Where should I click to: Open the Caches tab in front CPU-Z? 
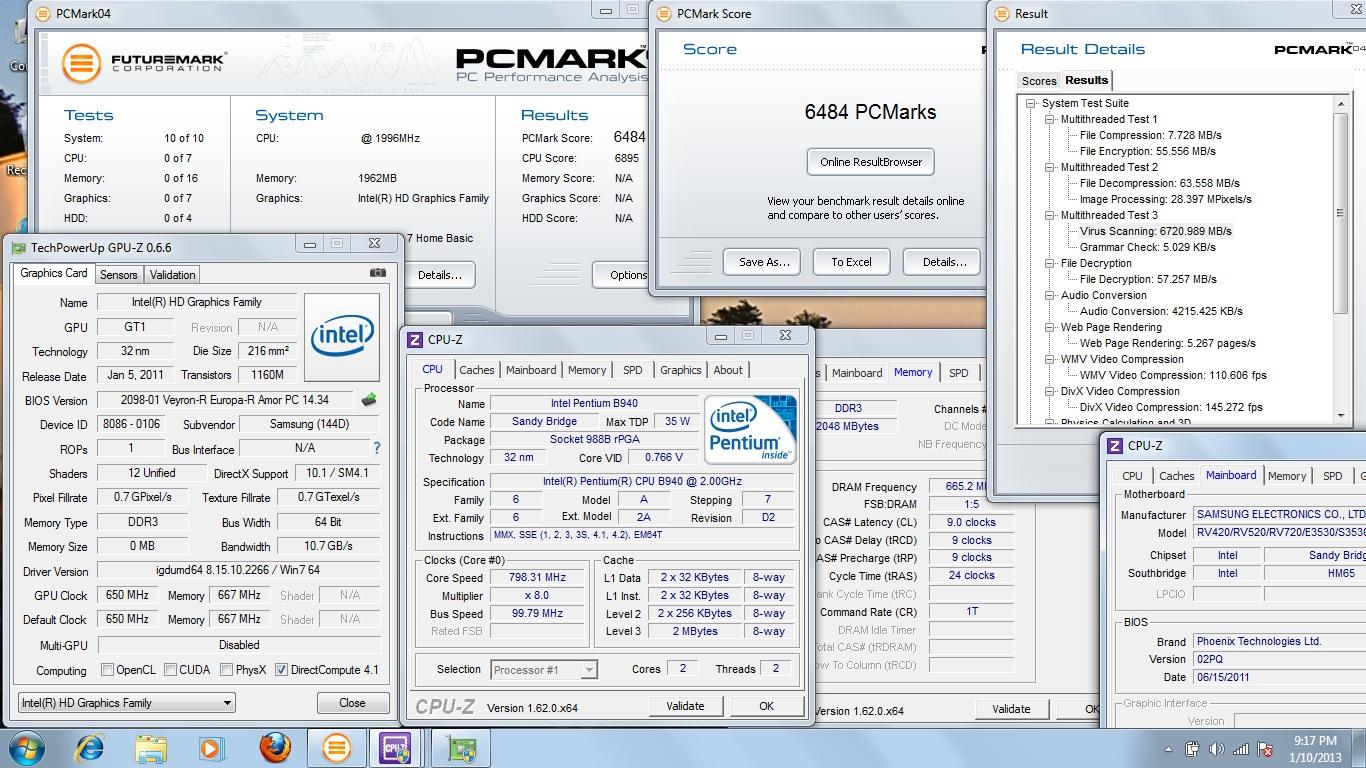[x=477, y=370]
